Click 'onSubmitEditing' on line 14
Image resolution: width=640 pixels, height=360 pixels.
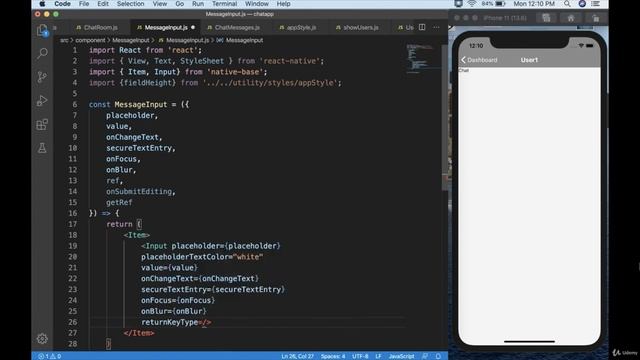coord(139,191)
